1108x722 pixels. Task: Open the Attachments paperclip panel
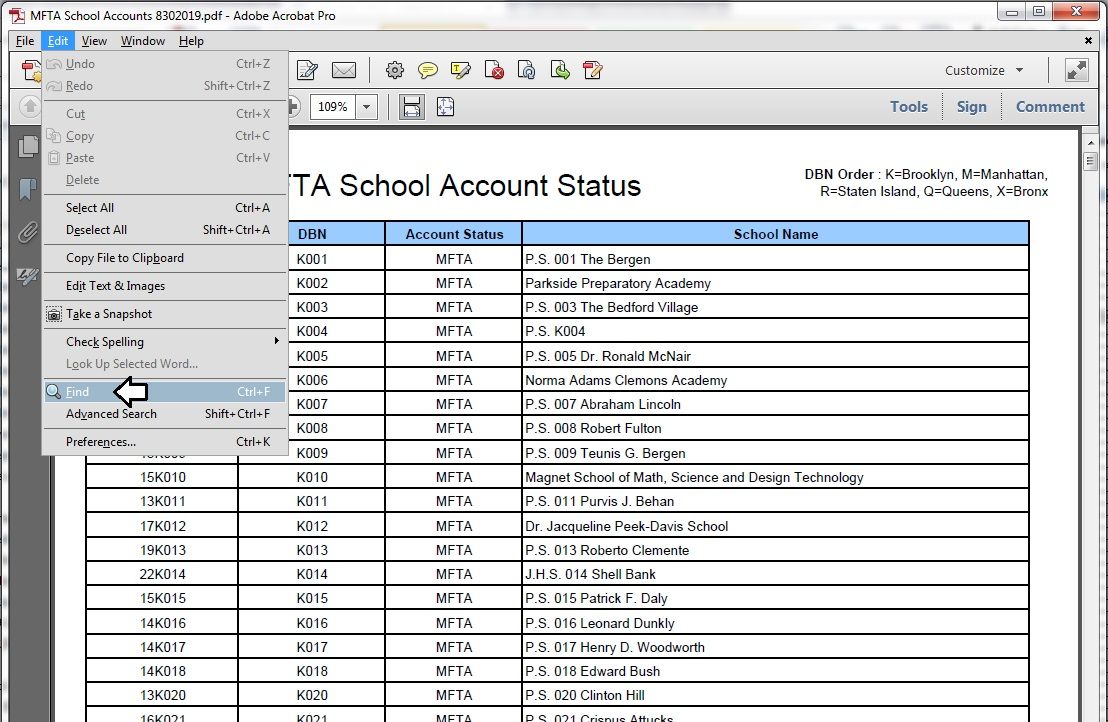tap(28, 232)
